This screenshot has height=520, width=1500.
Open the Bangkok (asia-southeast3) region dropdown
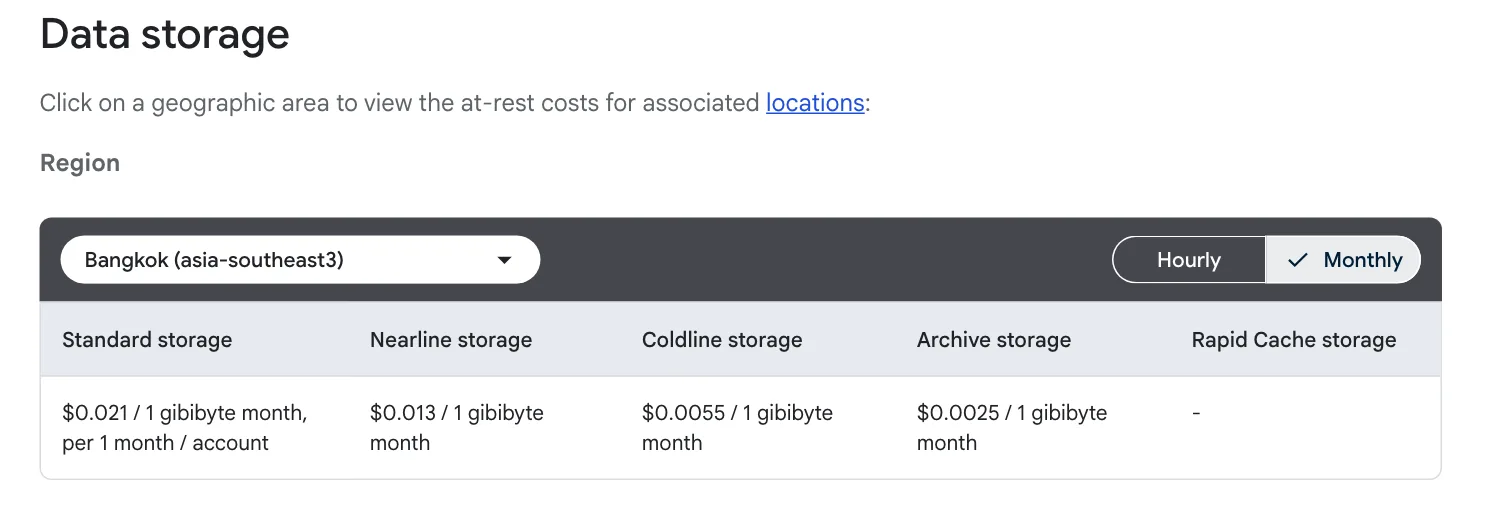[300, 260]
